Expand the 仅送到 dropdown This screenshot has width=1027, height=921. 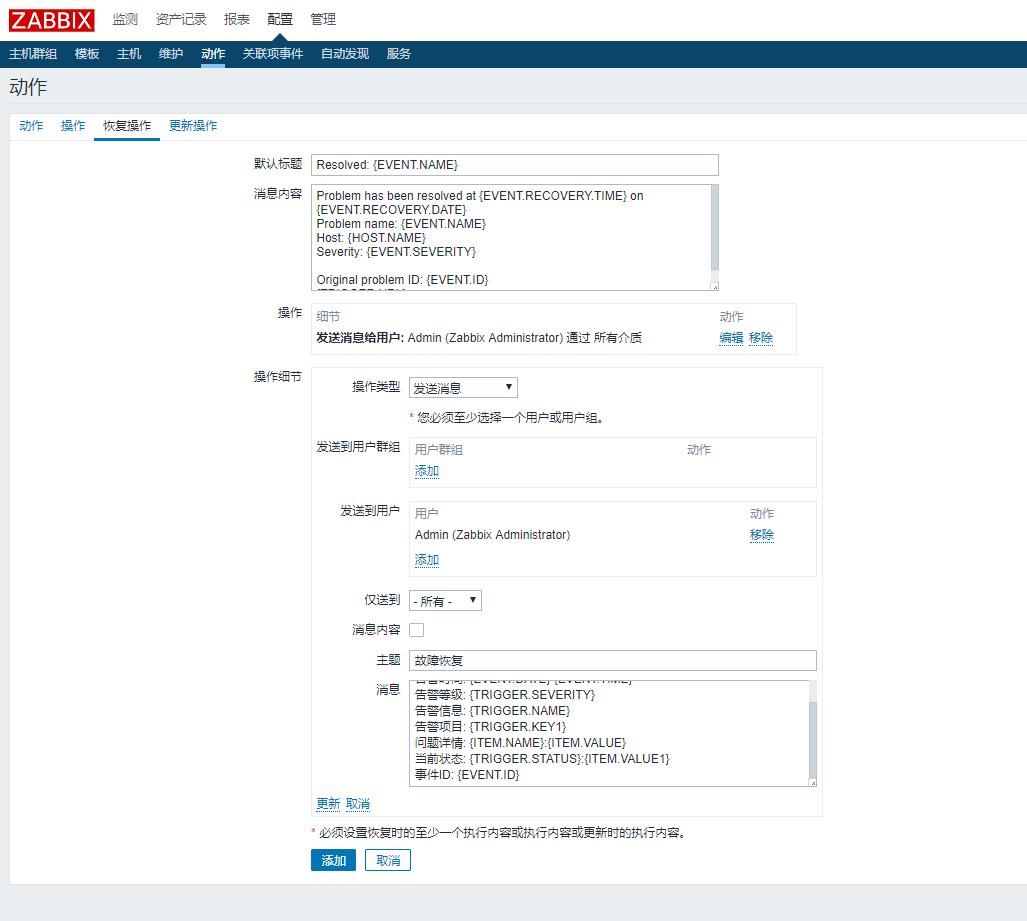click(445, 601)
